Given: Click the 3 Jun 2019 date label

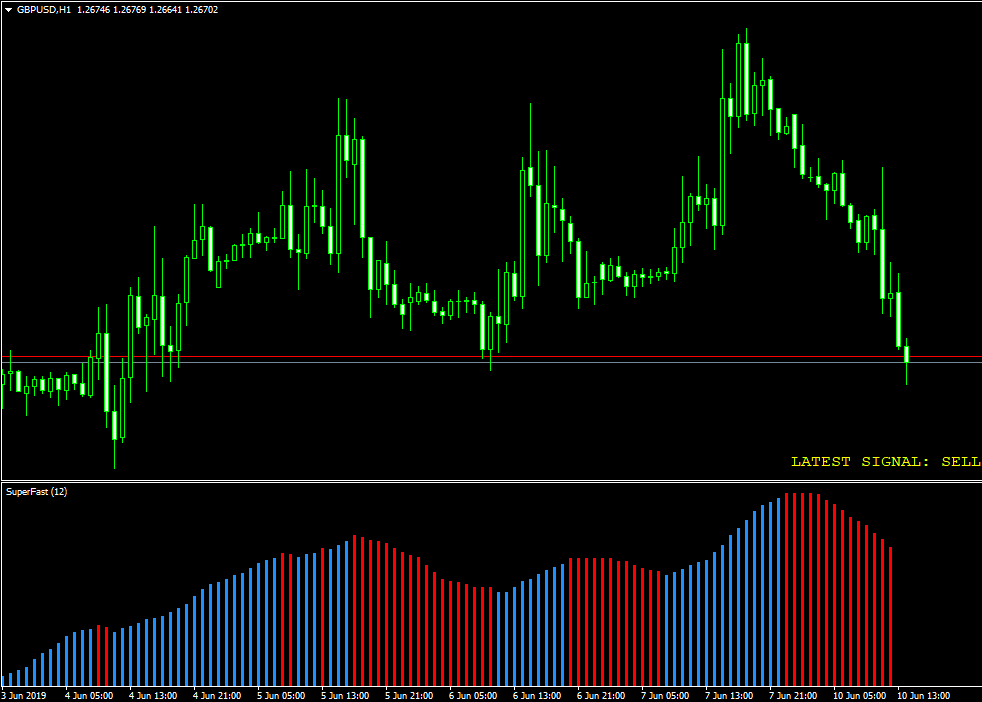Looking at the screenshot, I should 24,695.
